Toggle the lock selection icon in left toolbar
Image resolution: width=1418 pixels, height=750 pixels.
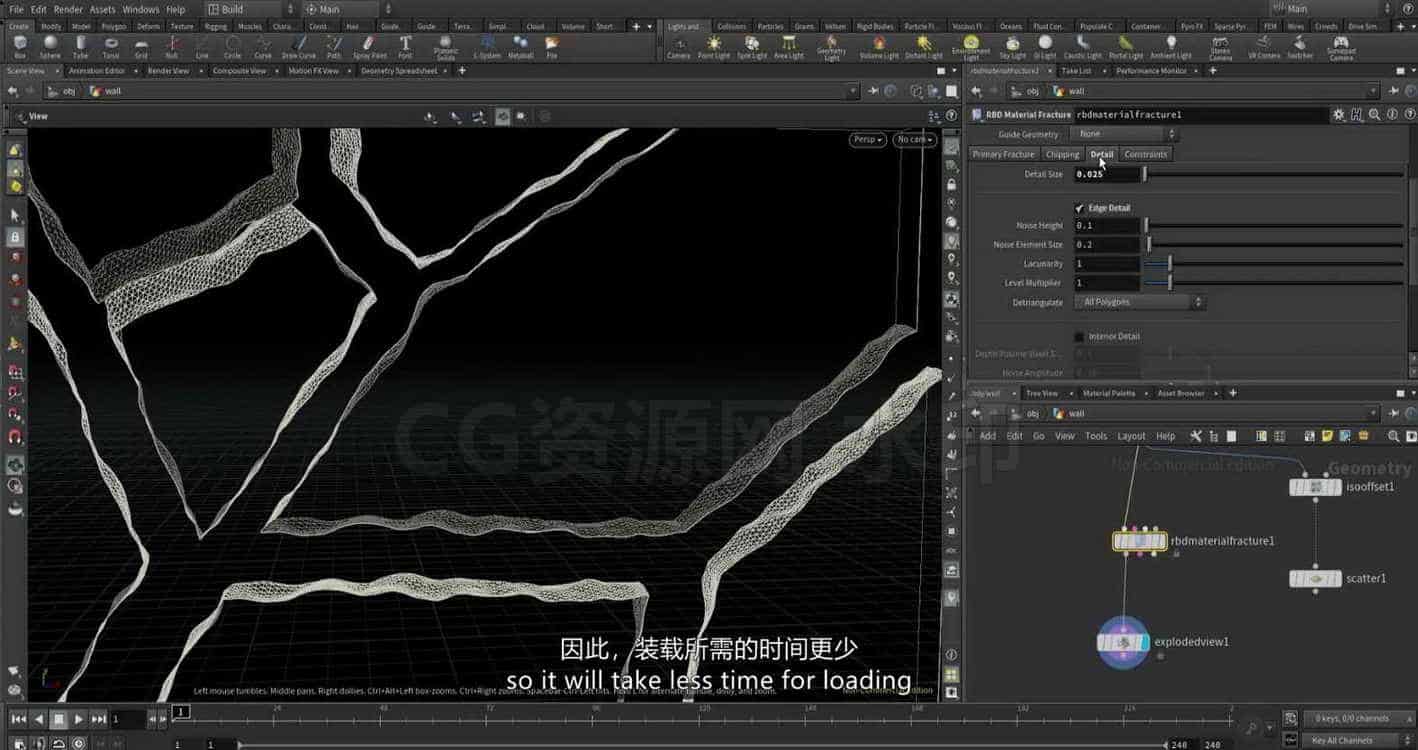[x=15, y=237]
